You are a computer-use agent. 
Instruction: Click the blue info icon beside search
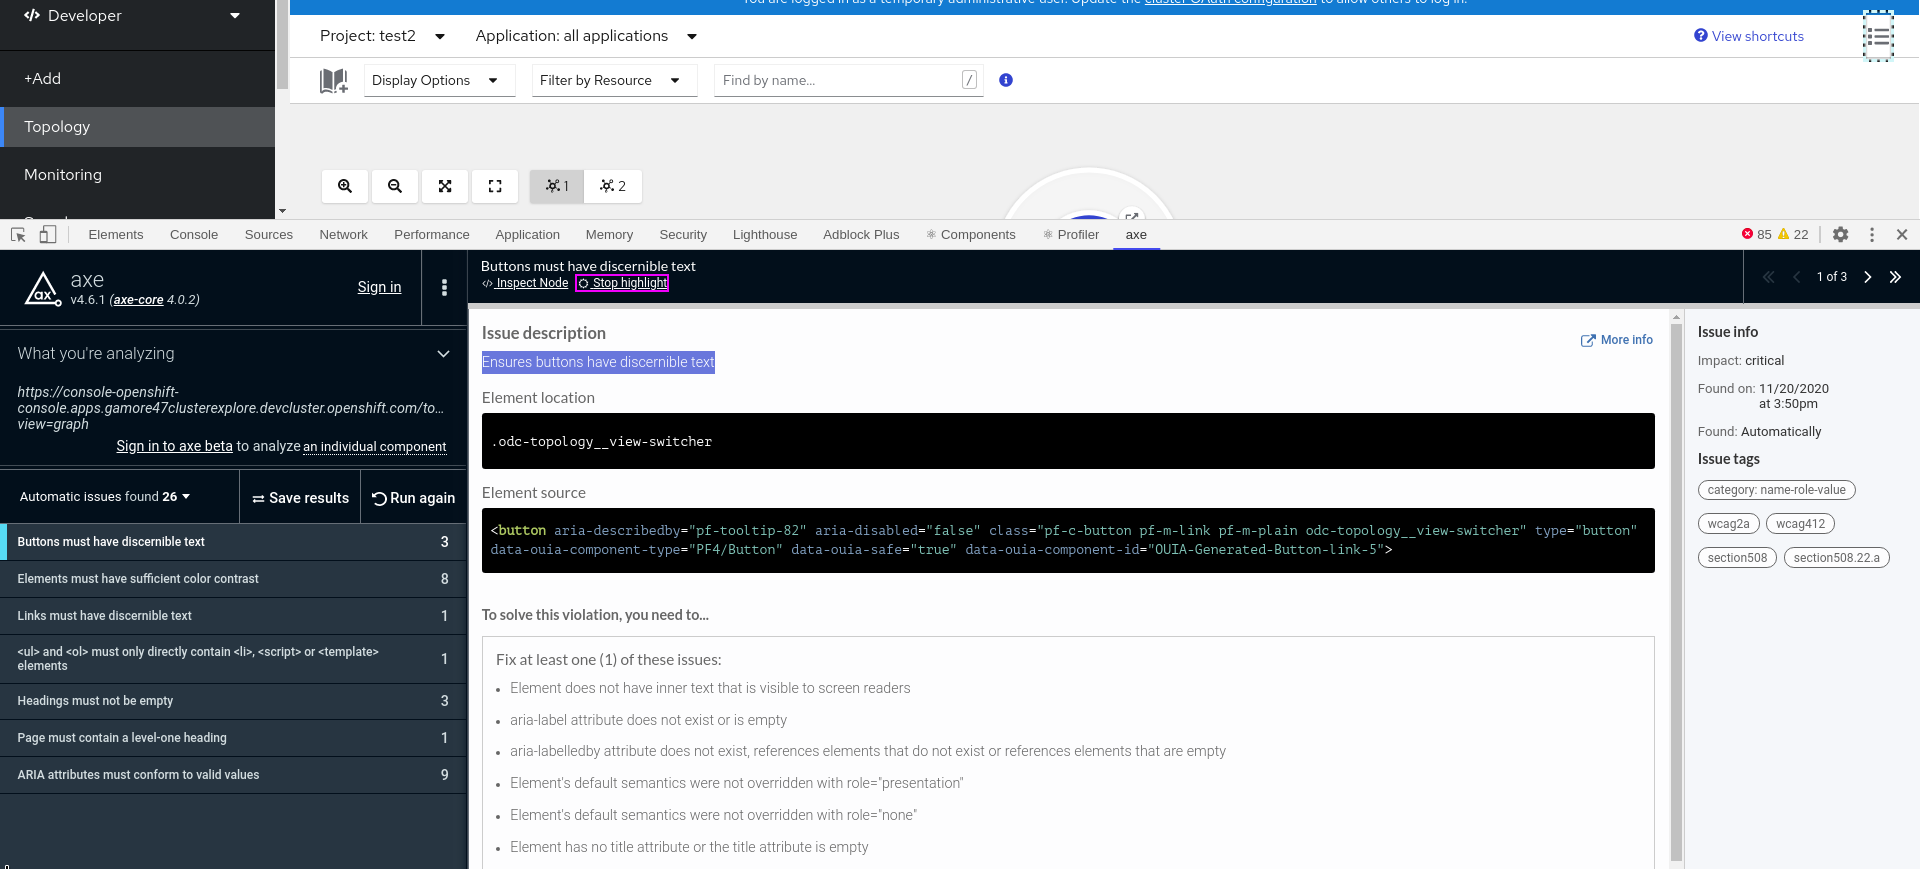click(1006, 80)
